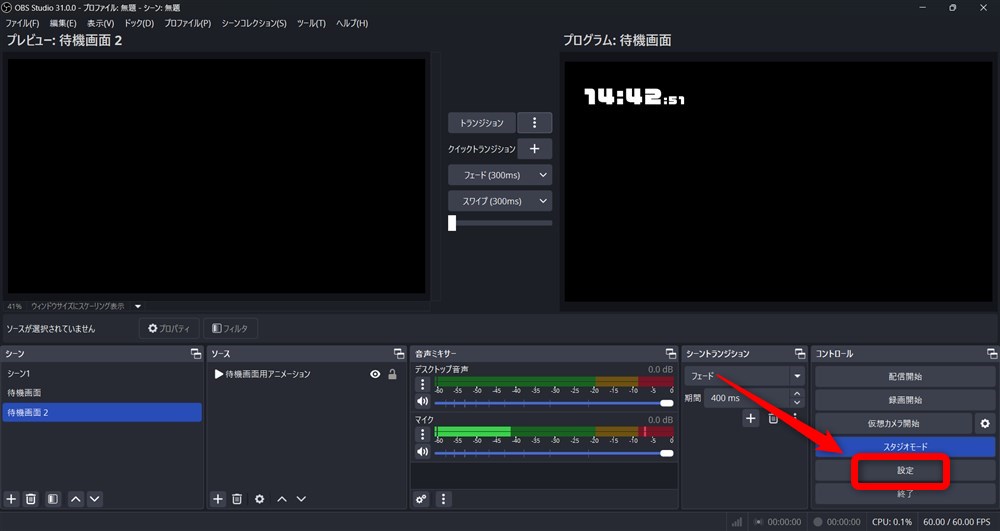Toggle スタジオモード button

click(x=905, y=446)
